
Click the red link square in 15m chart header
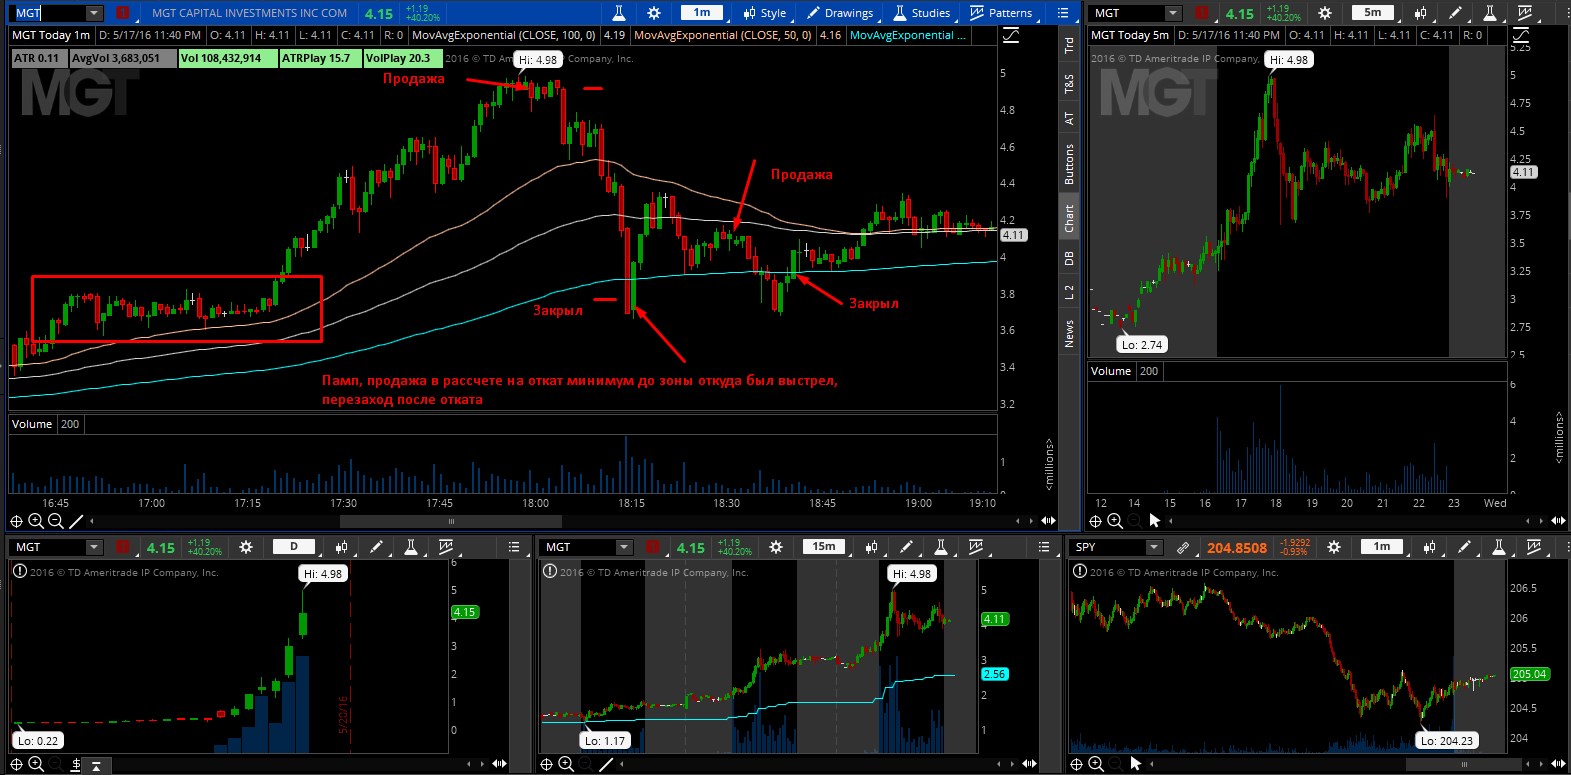click(653, 547)
